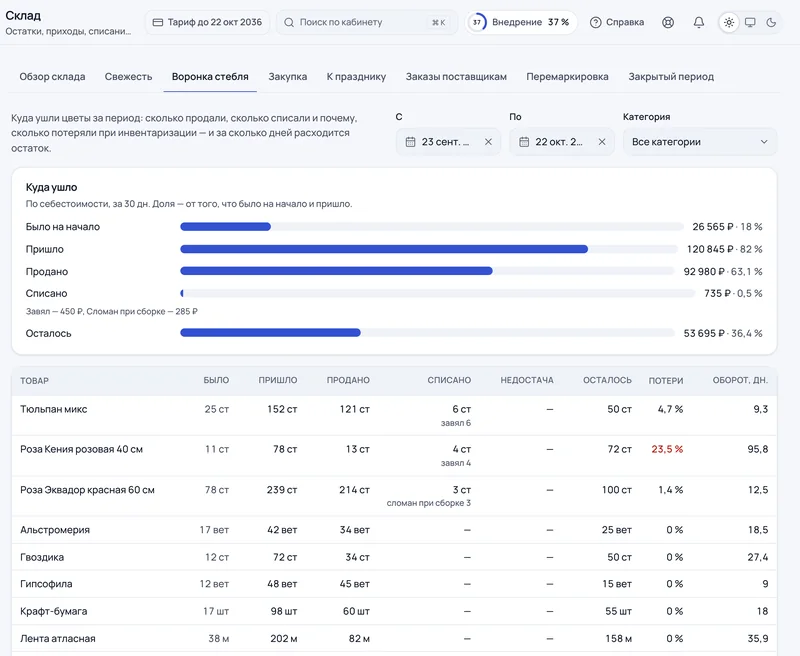
Task: Click the red 23,5 % loss value
Action: pyautogui.click(x=667, y=449)
